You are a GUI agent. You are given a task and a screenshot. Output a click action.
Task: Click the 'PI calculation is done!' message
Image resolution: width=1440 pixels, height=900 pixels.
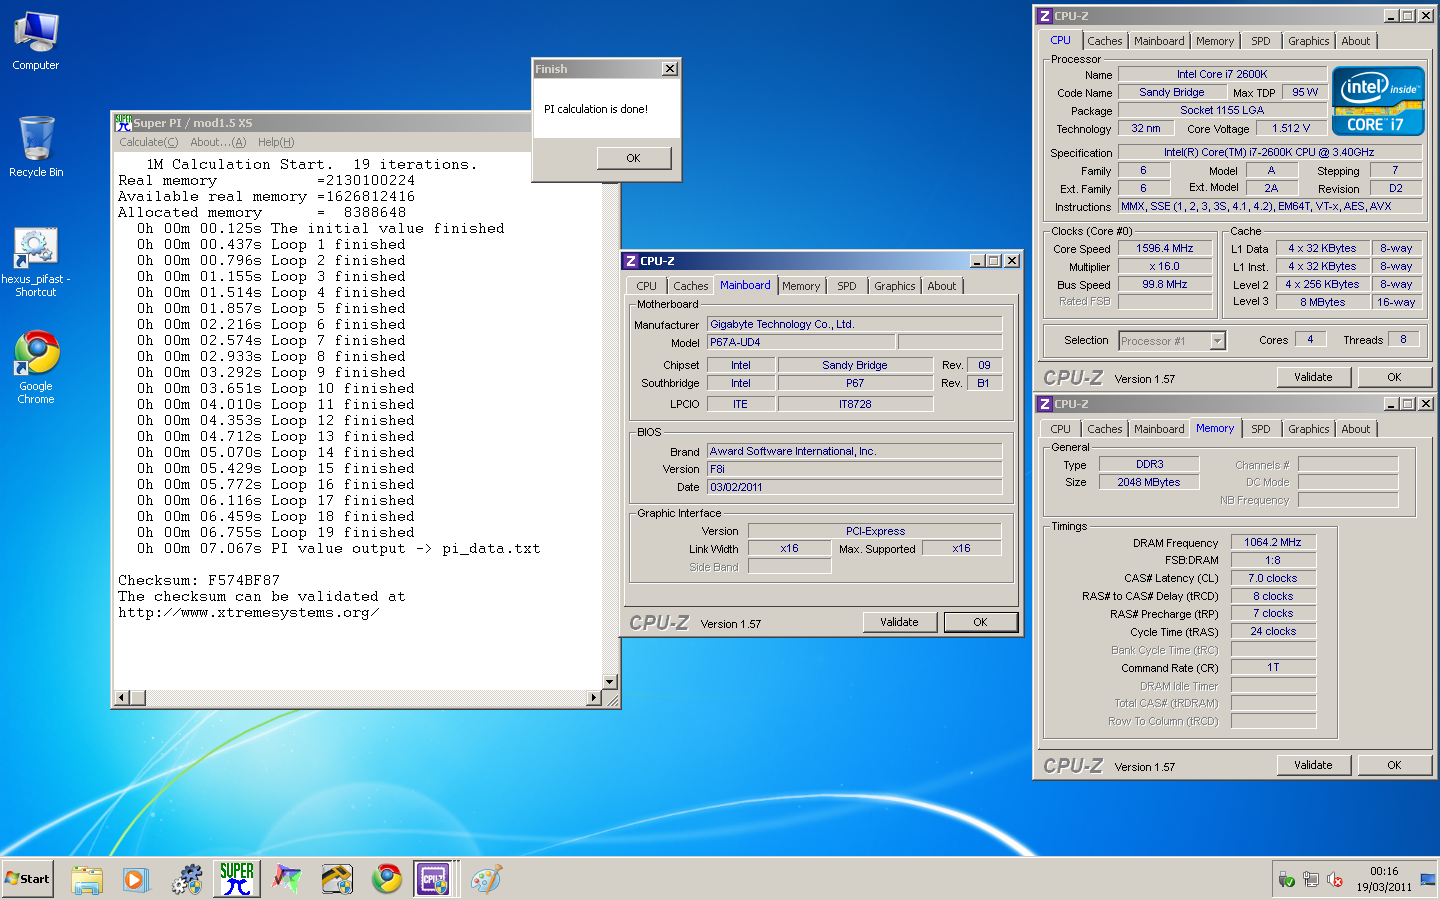point(596,109)
